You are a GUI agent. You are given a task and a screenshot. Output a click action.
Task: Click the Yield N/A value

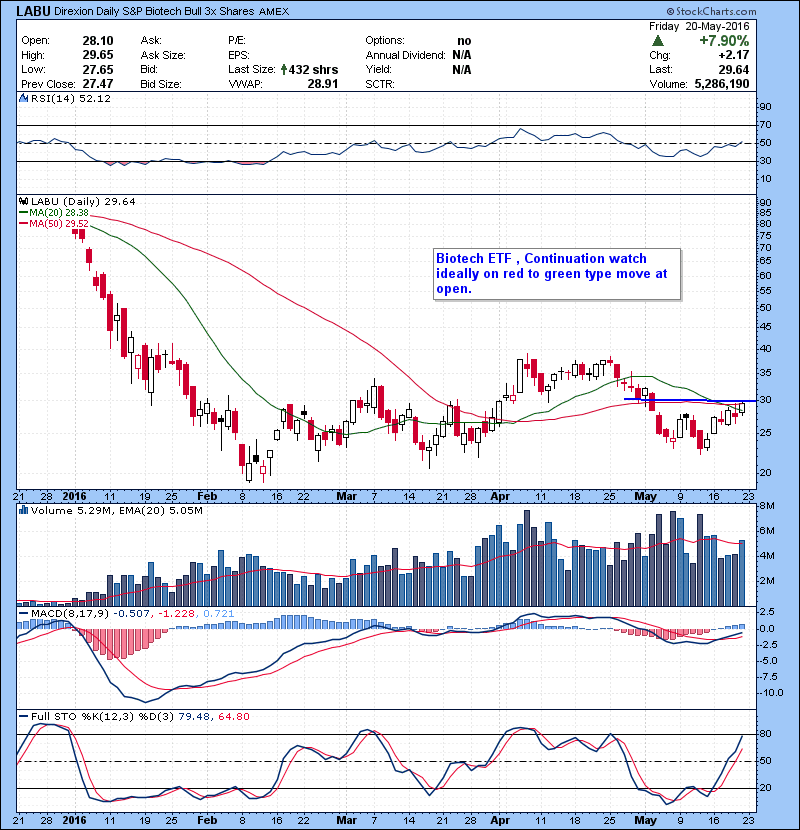click(x=462, y=69)
